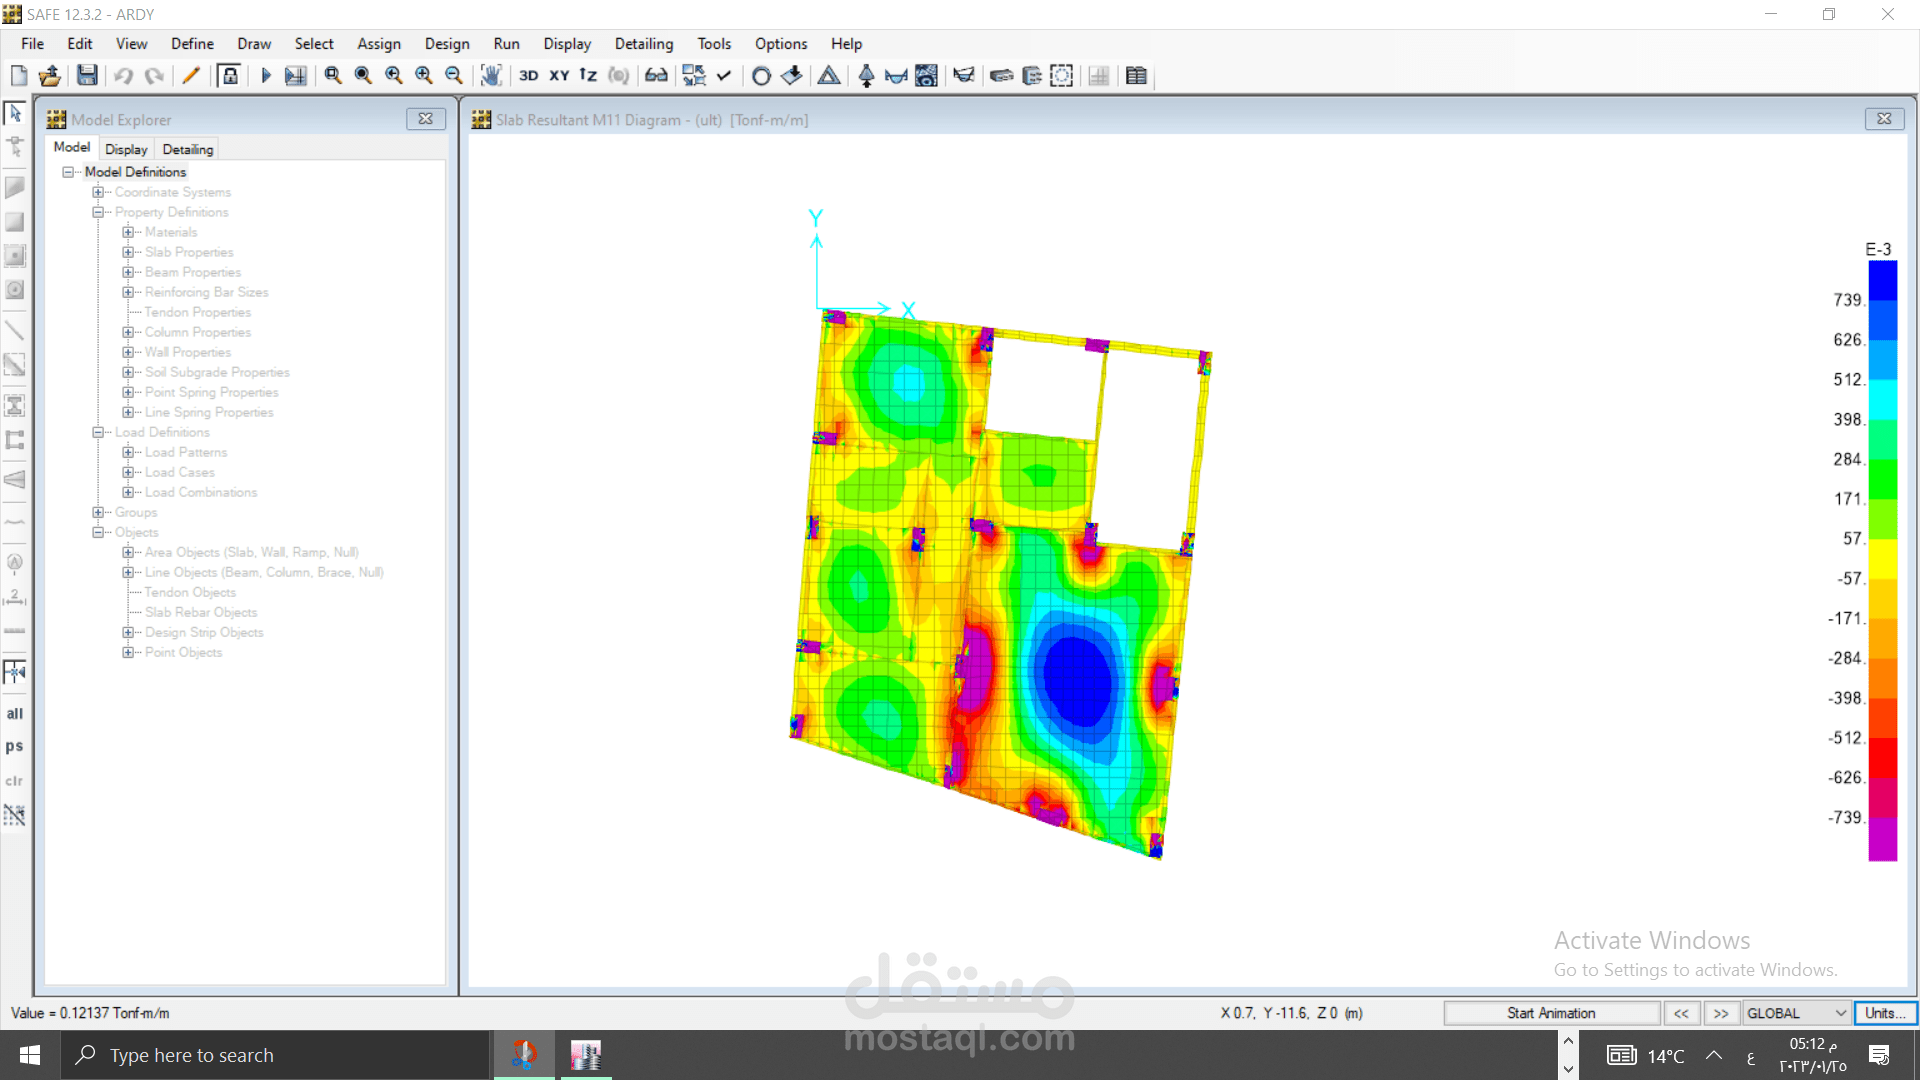Click the Units... button
This screenshot has height=1080, width=1920.
coord(1884,1013)
